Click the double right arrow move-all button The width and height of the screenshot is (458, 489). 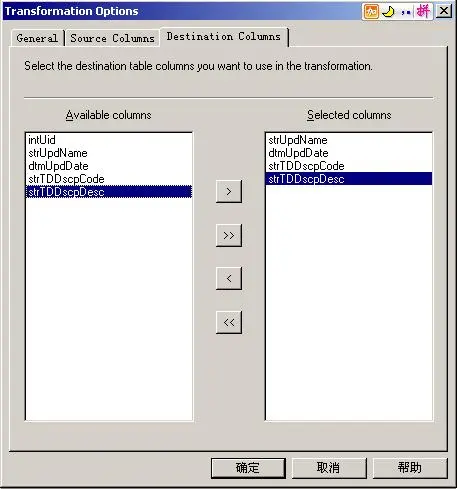(229, 235)
